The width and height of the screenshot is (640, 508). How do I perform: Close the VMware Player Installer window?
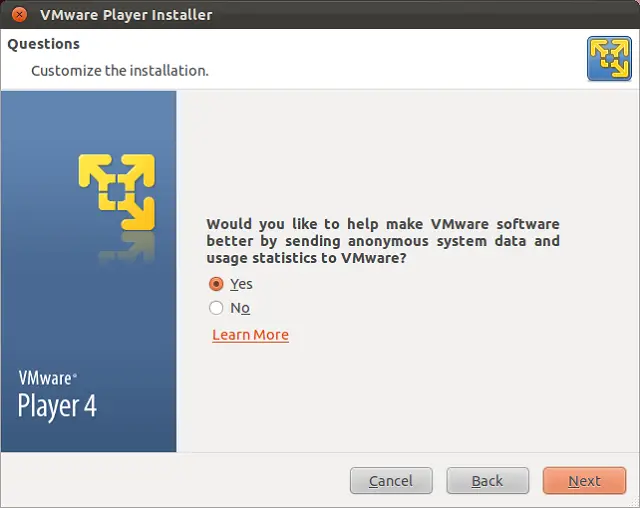(19, 14)
